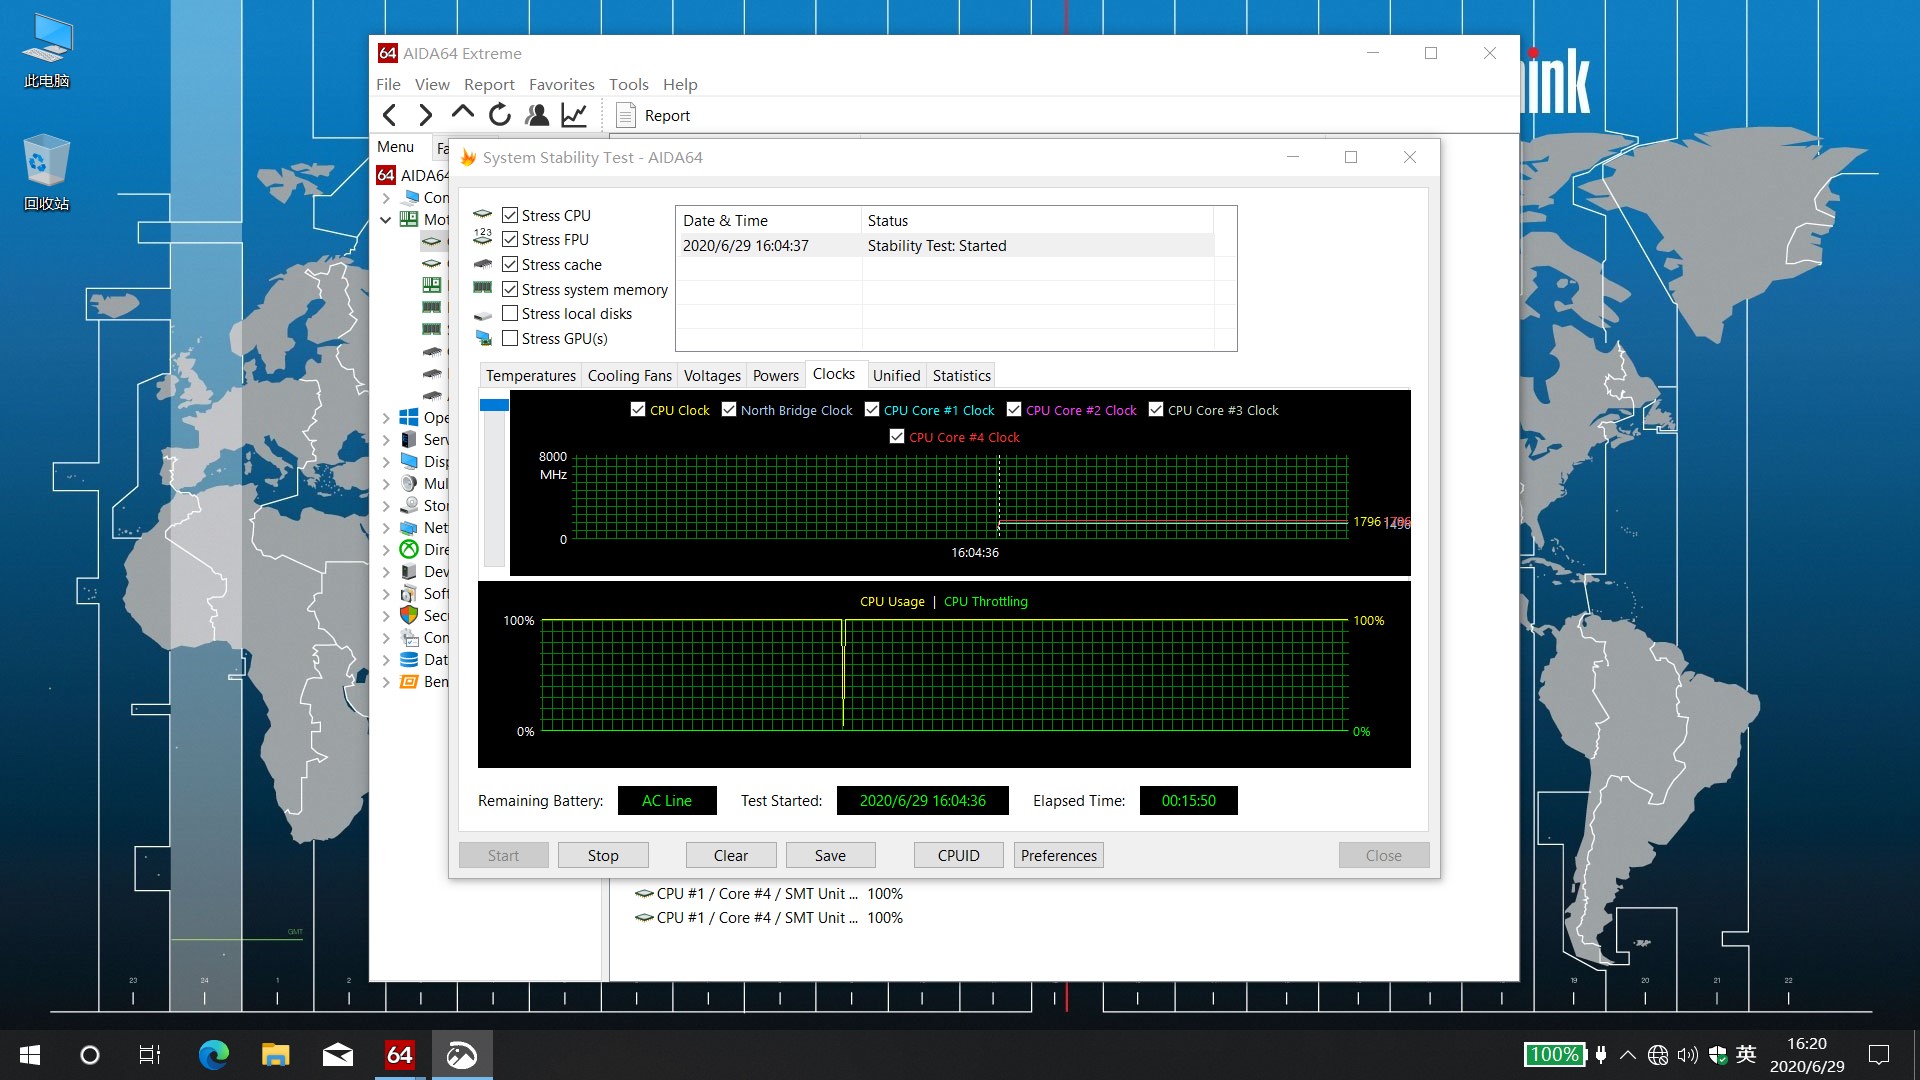
Task: Toggle CPU Core #4 Clock checkbox
Action: [x=897, y=436]
